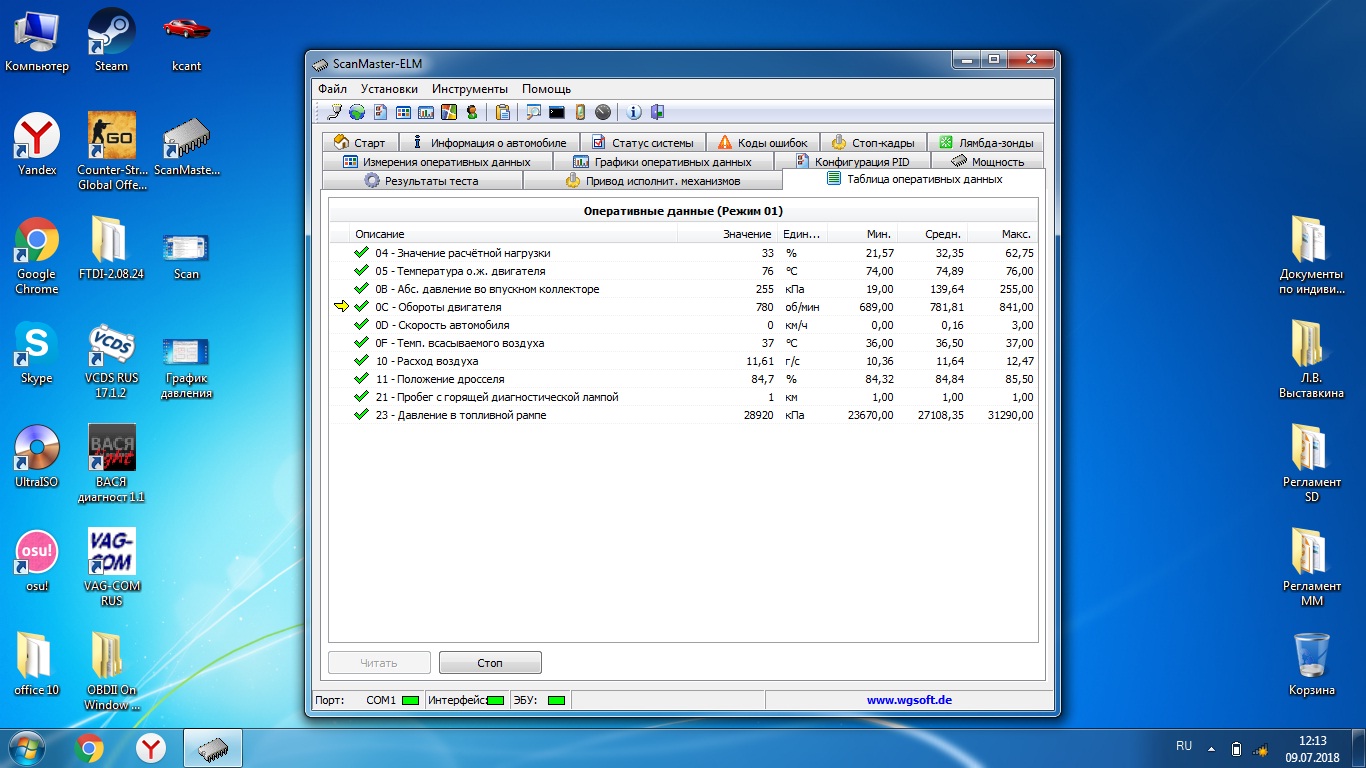This screenshot has height=768, width=1366.
Task: Toggle checkmark for 23 - Давление в топливной рампе
Action: pyautogui.click(x=361, y=415)
